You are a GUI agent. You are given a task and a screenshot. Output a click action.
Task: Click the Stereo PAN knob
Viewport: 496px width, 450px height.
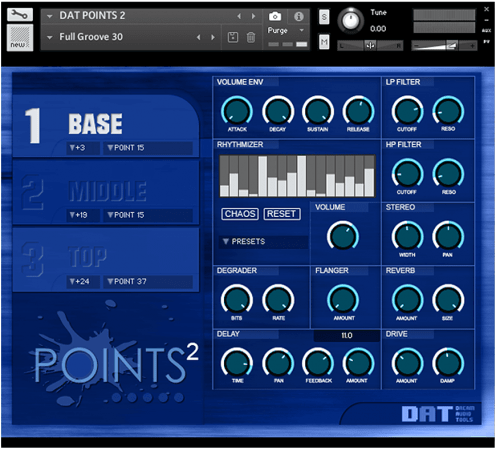[448, 236]
